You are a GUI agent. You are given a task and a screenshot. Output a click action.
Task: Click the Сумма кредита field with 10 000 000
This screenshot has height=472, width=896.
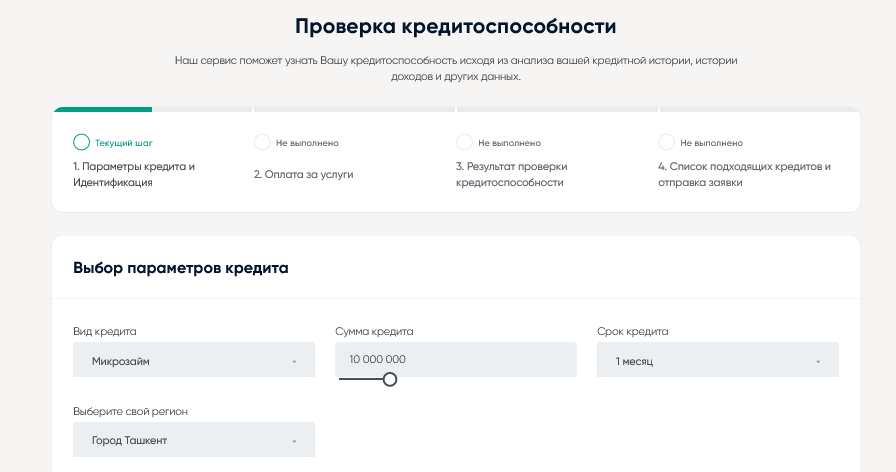456,359
